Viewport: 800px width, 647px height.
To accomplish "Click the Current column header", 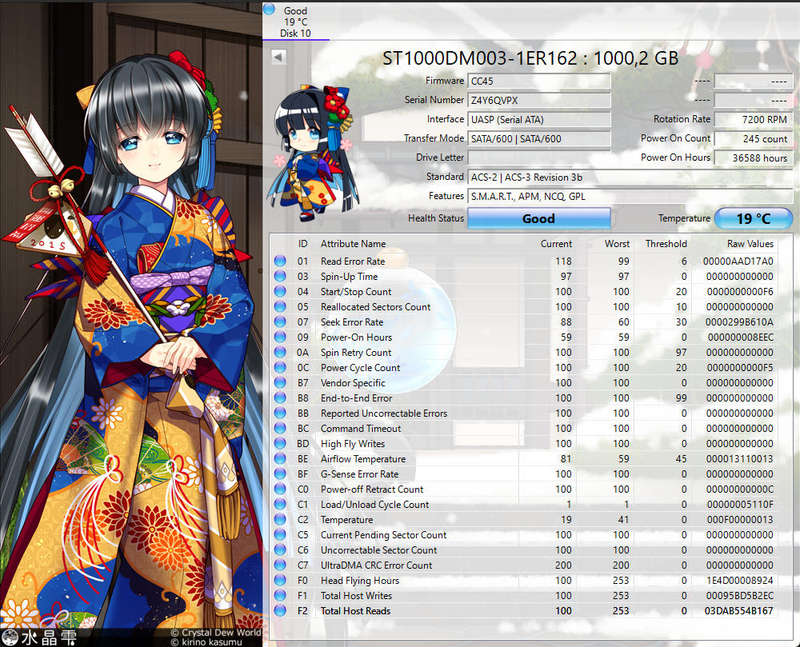I will [x=556, y=244].
